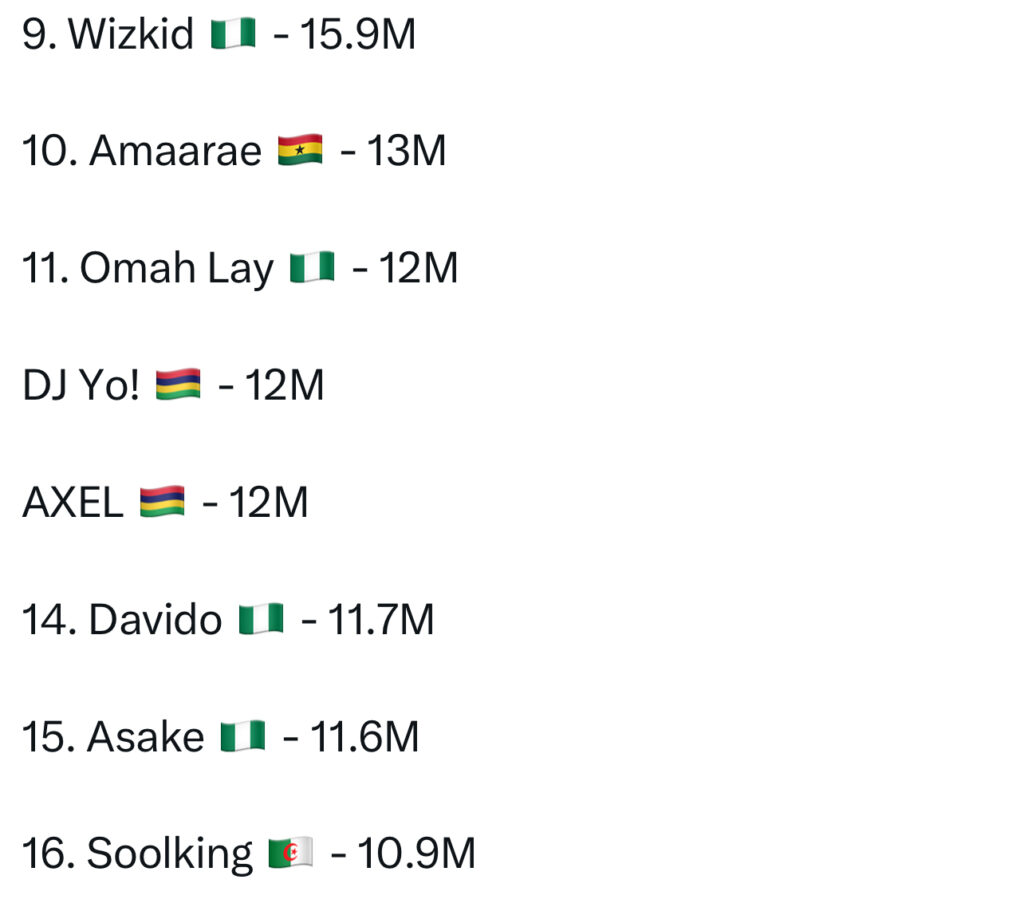Click the Nigerian flag beside Wizkid
Screen dimensions: 1024x903
234,36
